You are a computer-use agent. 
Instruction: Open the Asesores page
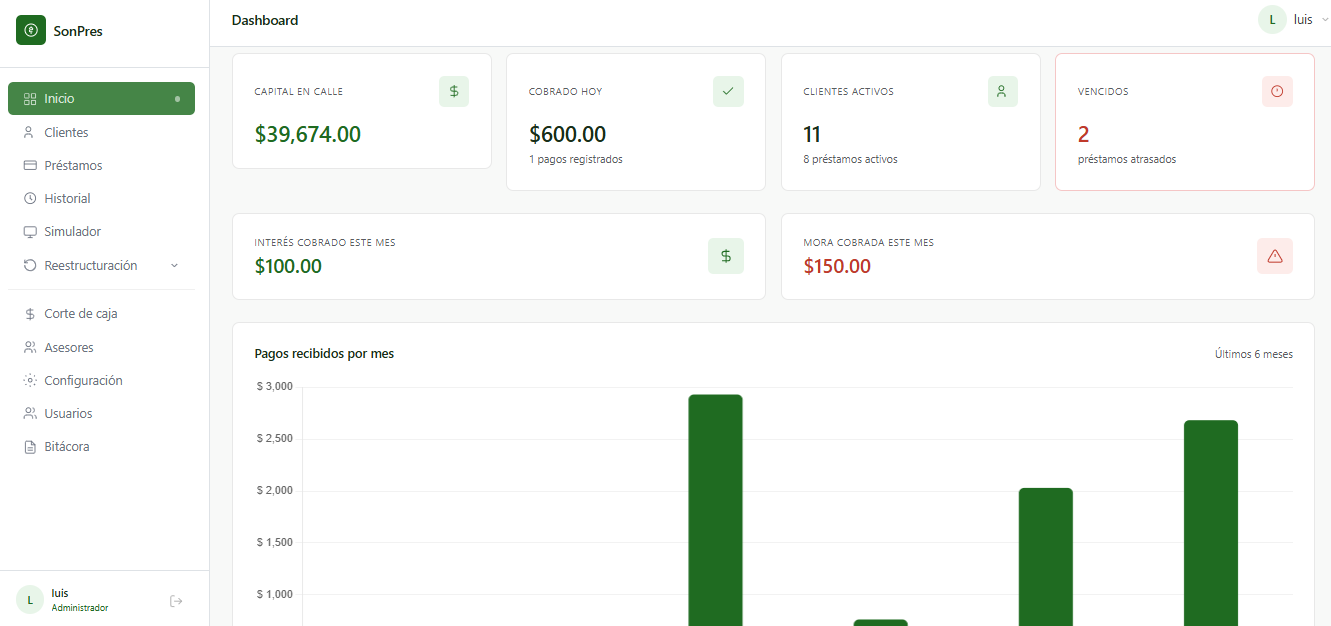coord(101,347)
